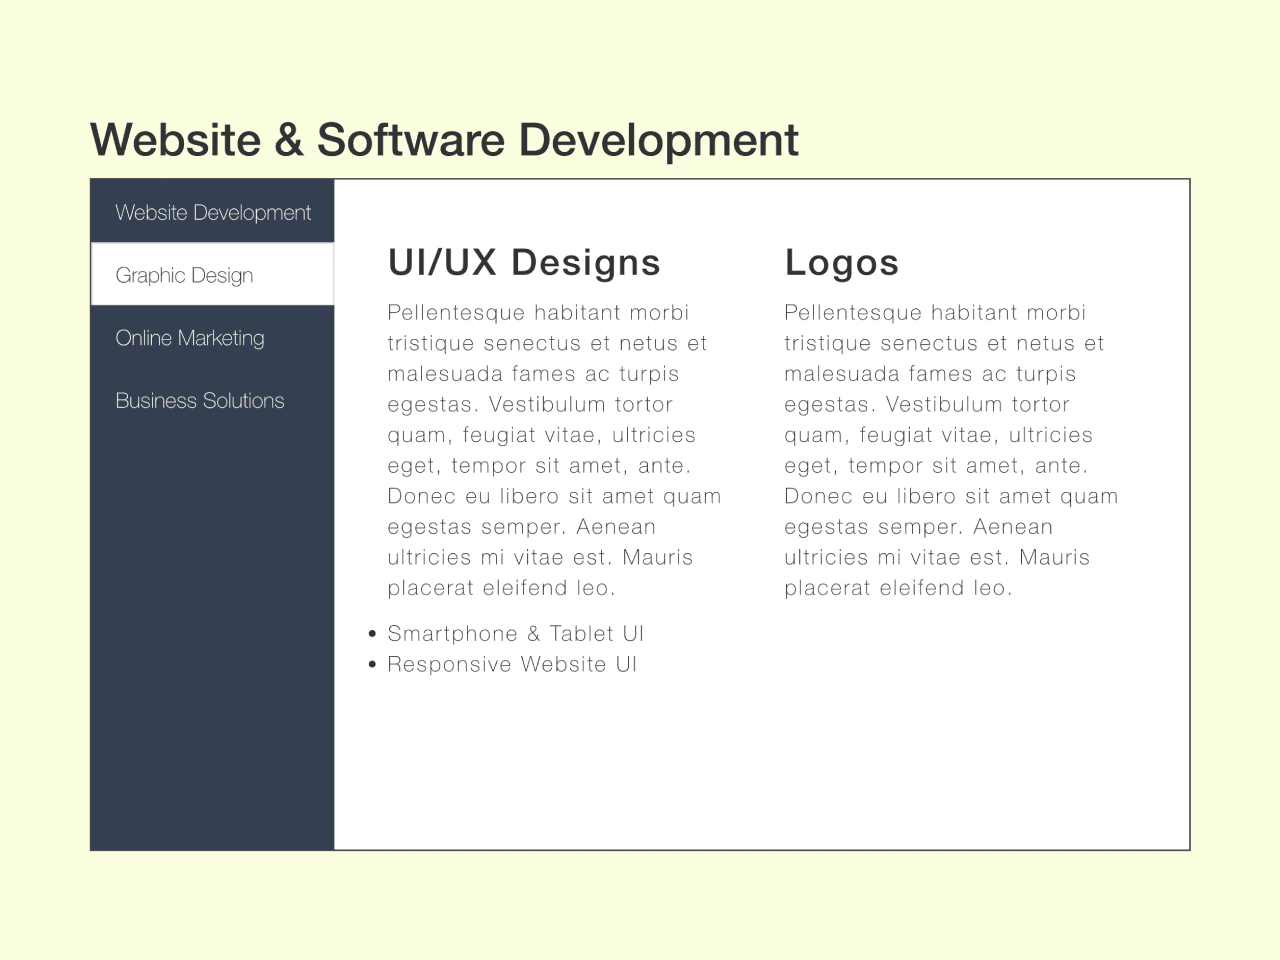
Task: Select the Smartphone & Tablet UI list item
Action: [515, 634]
